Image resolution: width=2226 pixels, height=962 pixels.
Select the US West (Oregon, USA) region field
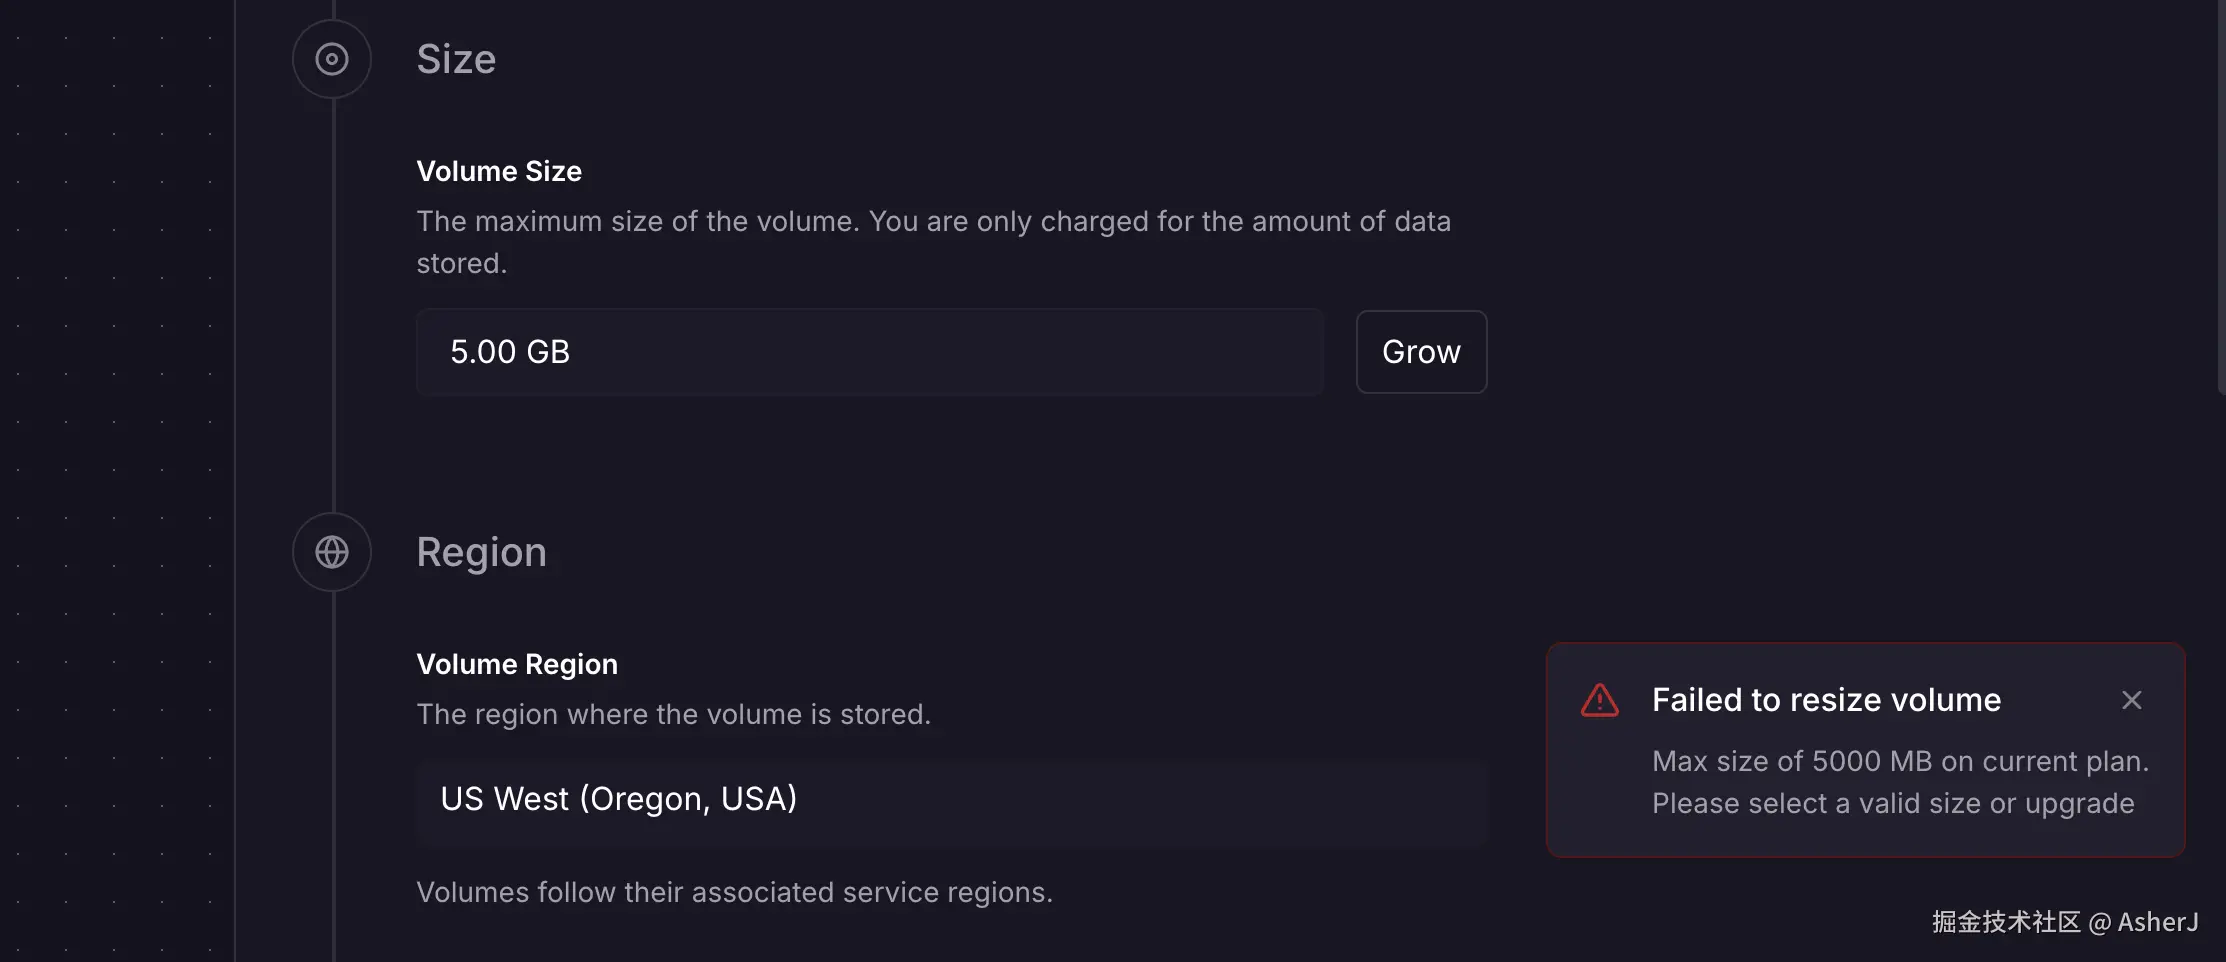point(952,800)
